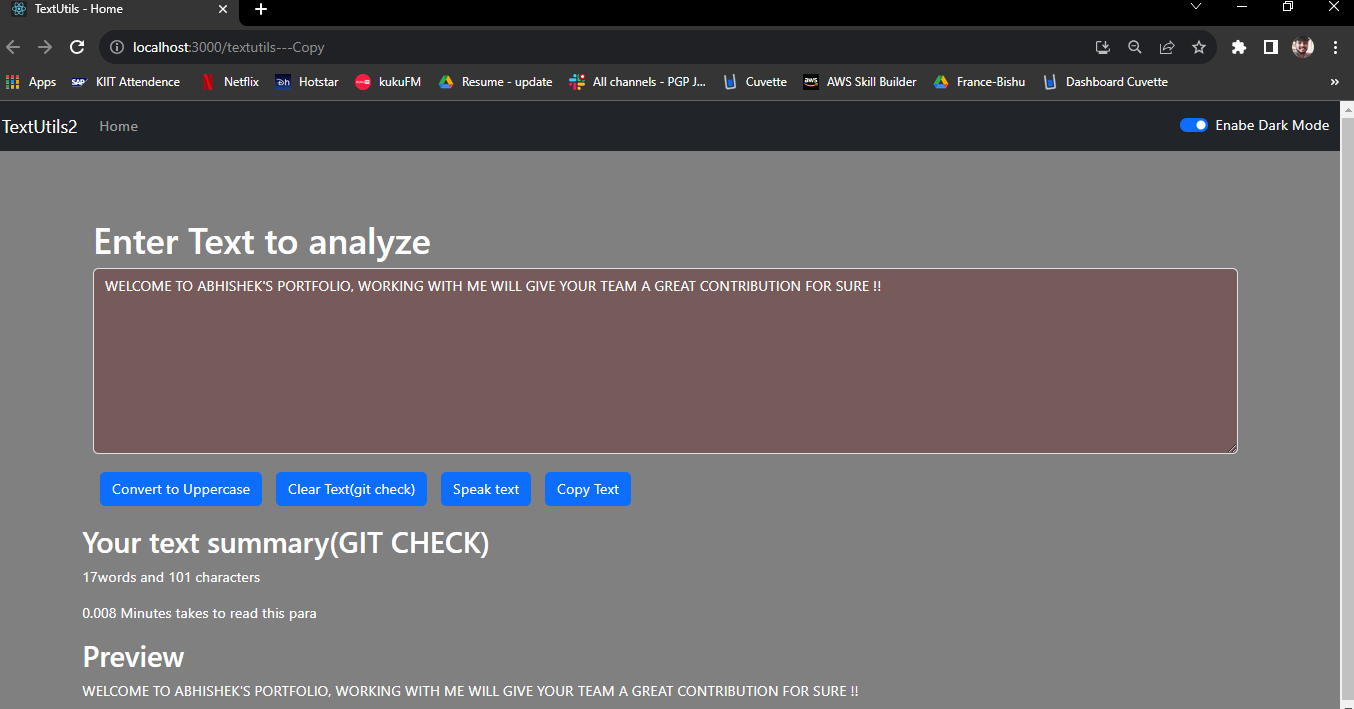Screen dimensions: 1354x709
Task: Reload the page with refresh icon
Action: pyautogui.click(x=77, y=47)
